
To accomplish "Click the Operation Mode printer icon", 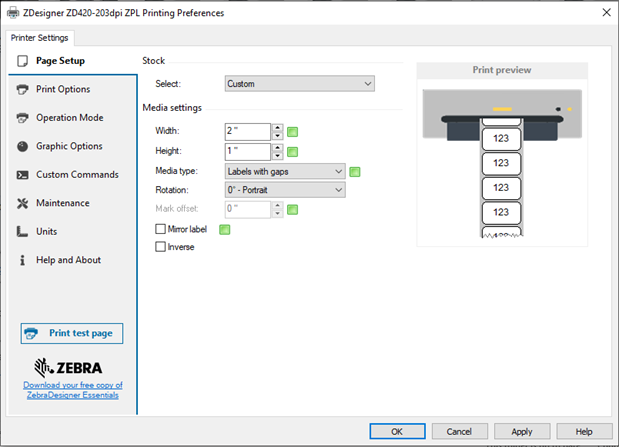I will click(x=23, y=118).
